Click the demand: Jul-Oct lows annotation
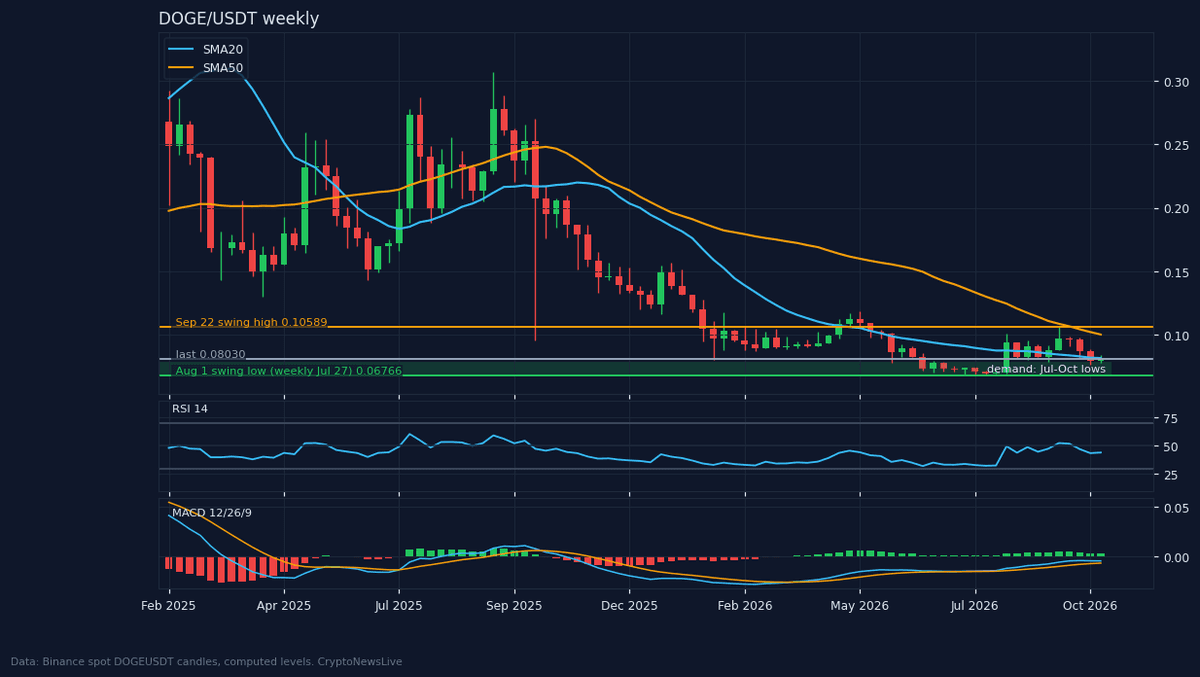Screen dimensions: 1200x677 pos(1046,369)
